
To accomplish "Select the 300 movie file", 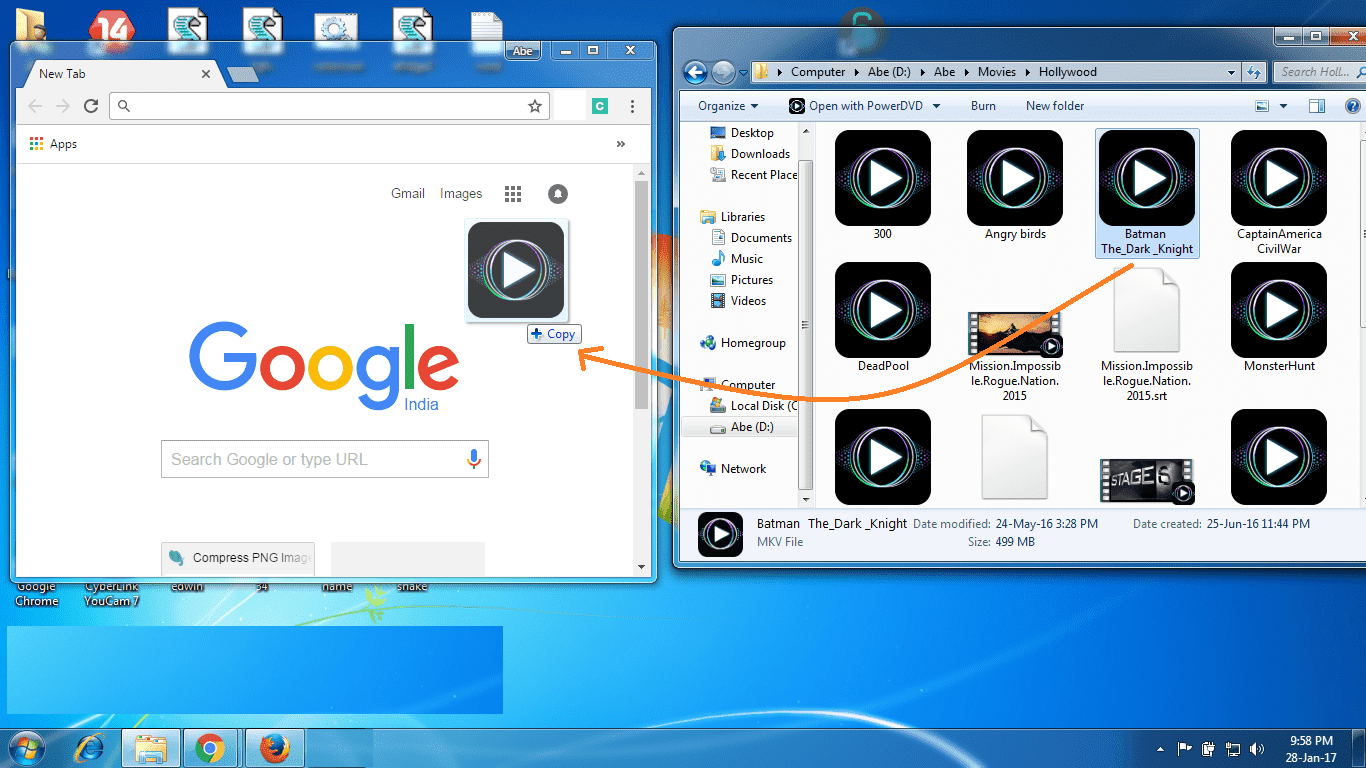I will (x=883, y=186).
